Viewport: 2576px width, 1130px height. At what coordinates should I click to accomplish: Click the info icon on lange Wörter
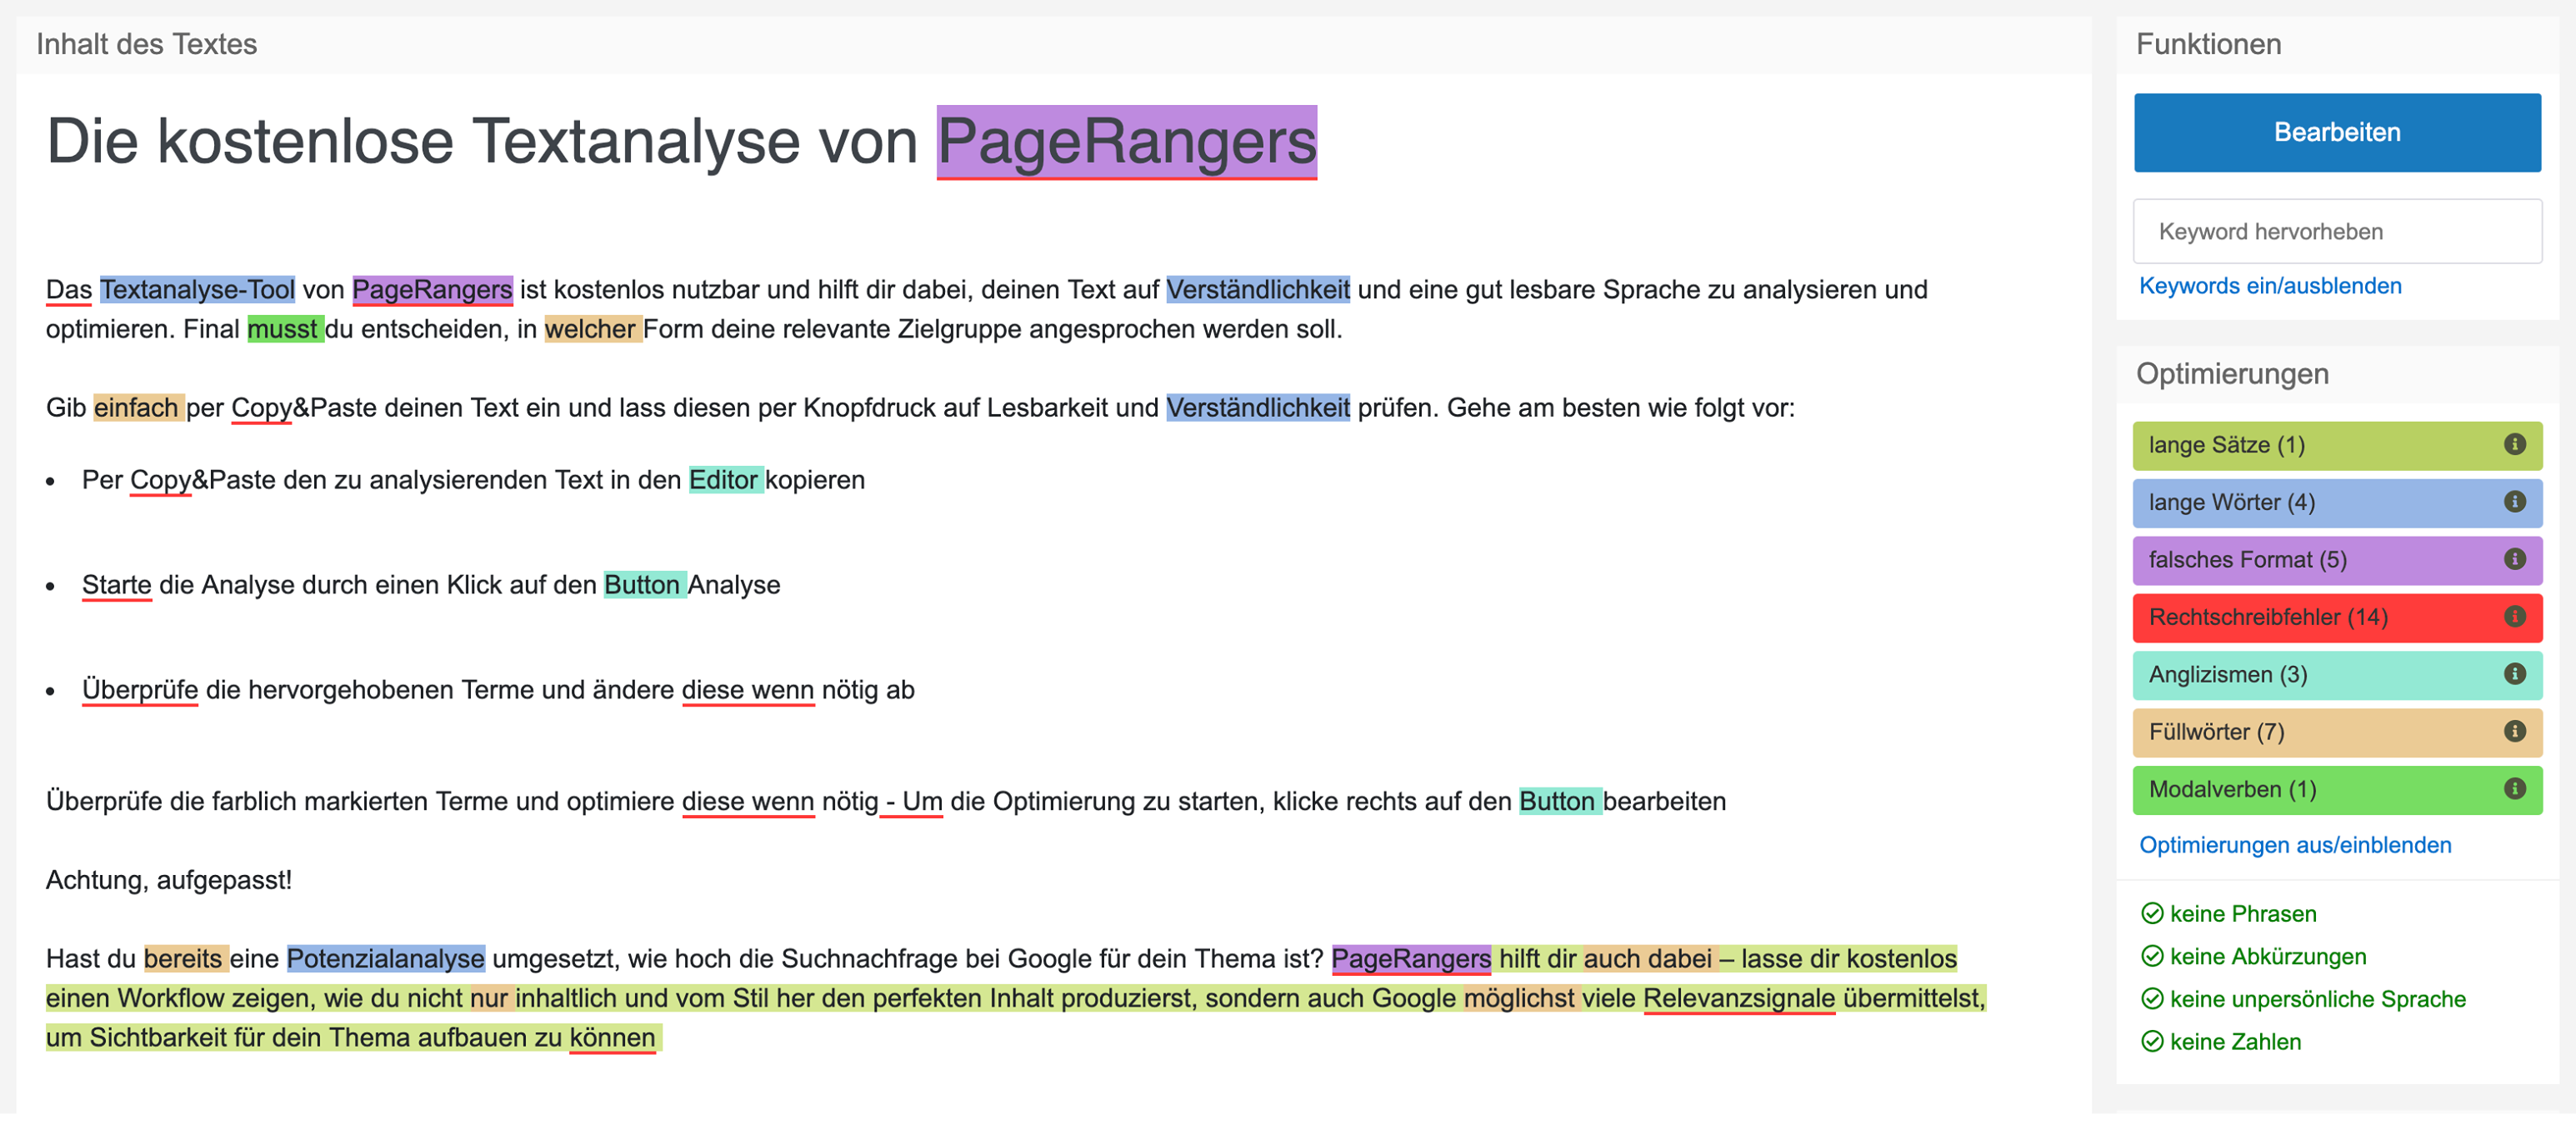2514,501
